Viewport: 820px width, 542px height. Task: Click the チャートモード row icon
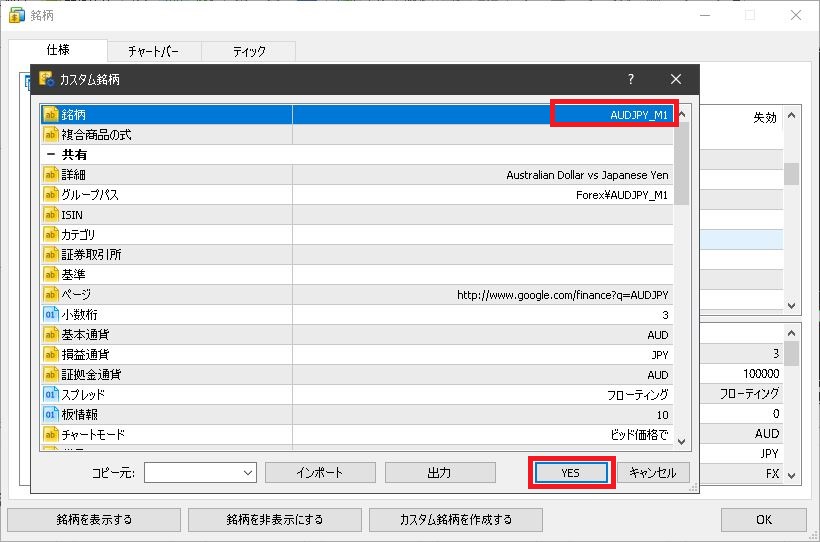click(51, 434)
